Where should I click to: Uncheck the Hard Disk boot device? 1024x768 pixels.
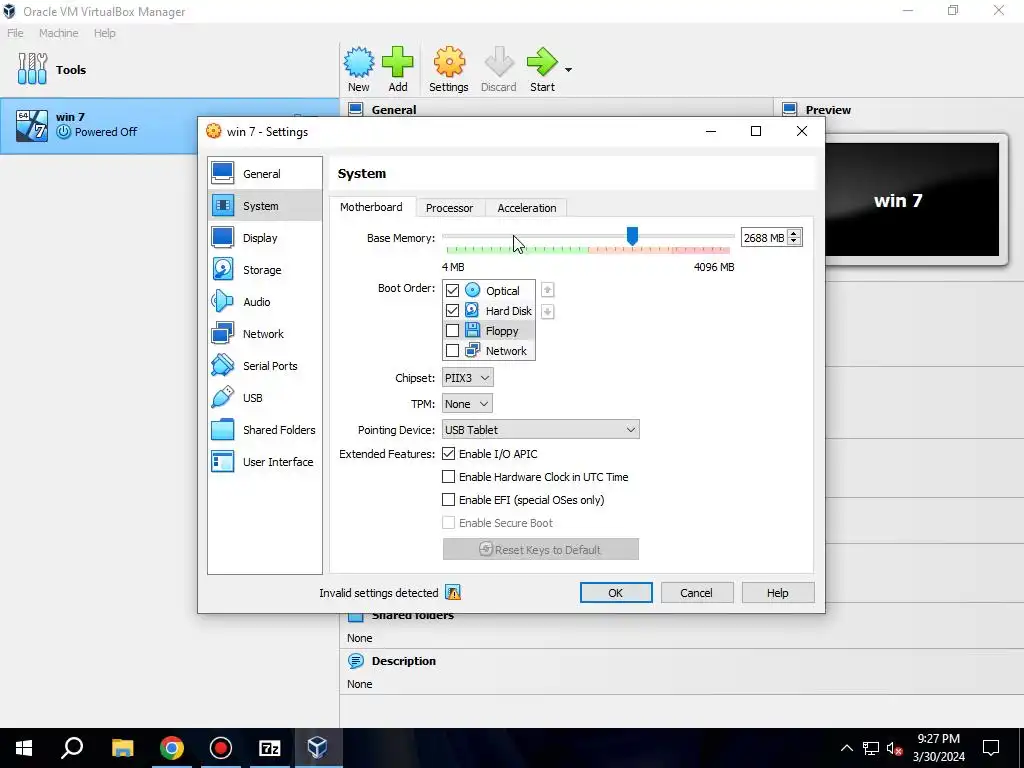point(452,310)
